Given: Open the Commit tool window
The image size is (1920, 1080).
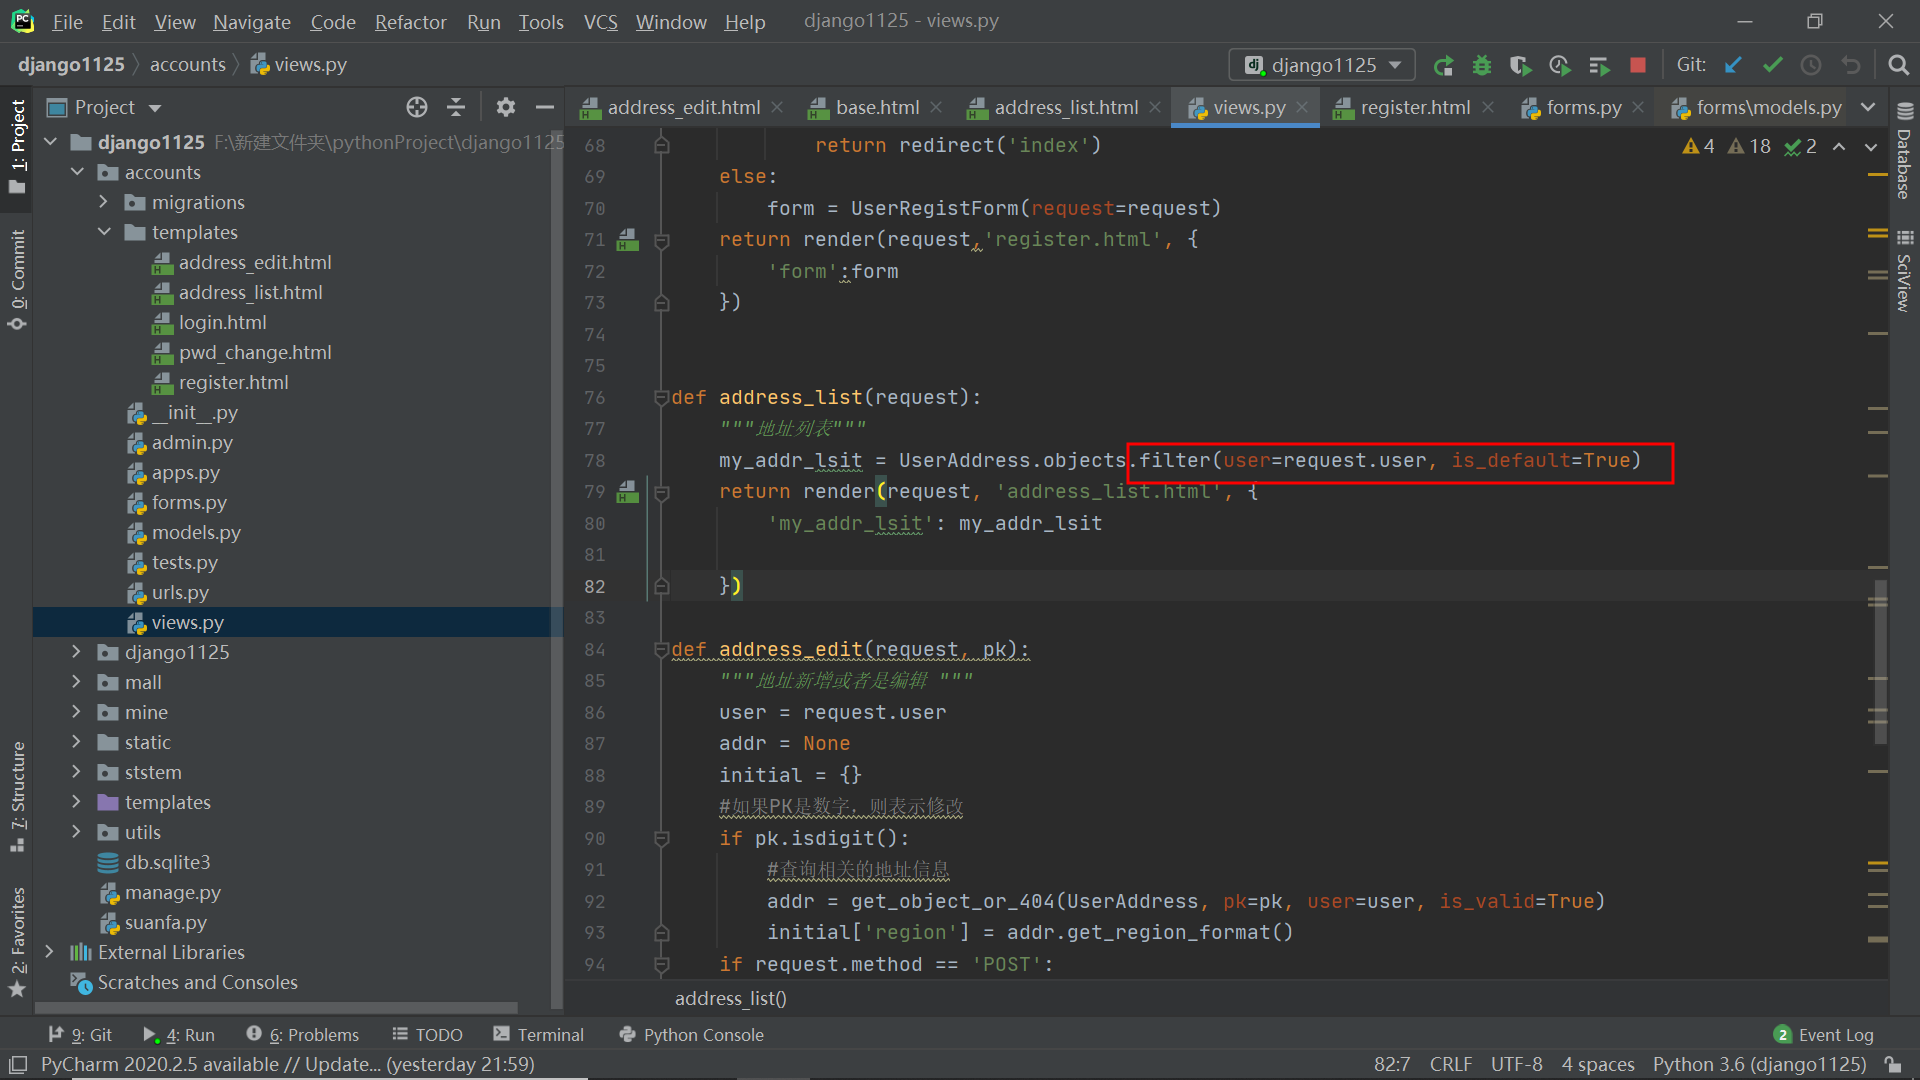Looking at the screenshot, I should coord(17,279).
